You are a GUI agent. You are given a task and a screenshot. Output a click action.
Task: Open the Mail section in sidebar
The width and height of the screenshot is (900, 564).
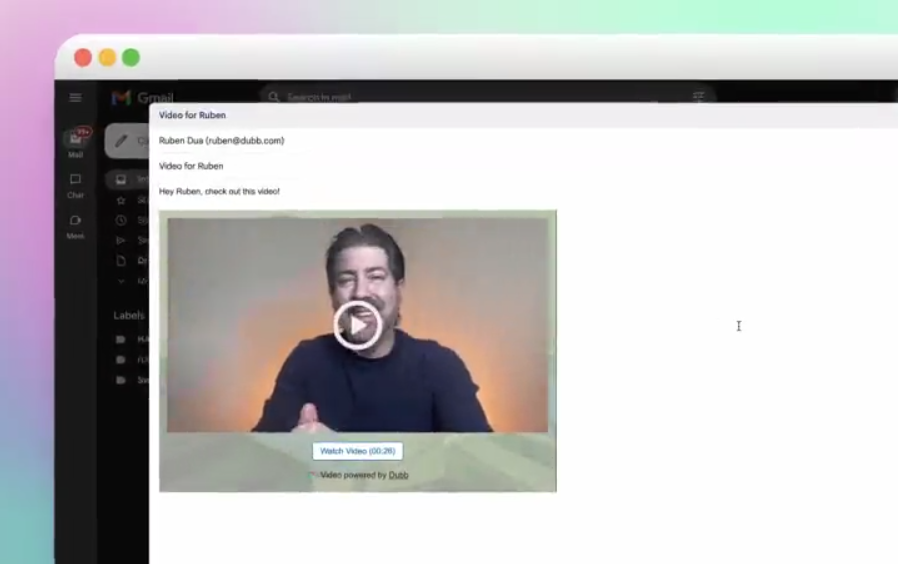pyautogui.click(x=76, y=141)
